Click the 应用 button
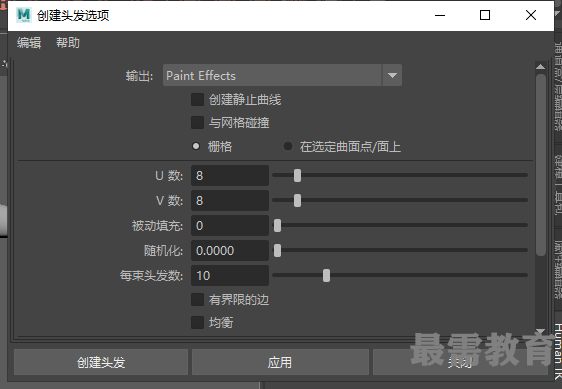Screen dimensions: 562x389 click(x=280, y=362)
